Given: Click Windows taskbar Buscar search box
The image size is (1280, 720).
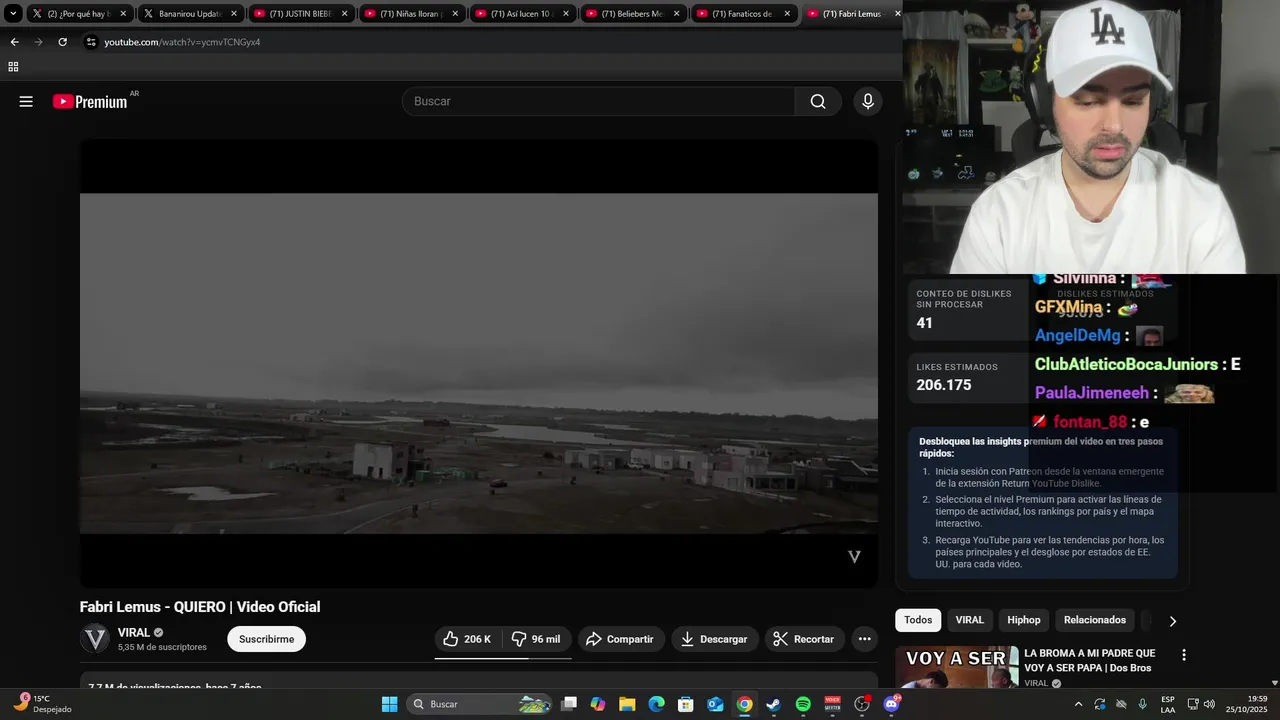Looking at the screenshot, I should pos(480,704).
